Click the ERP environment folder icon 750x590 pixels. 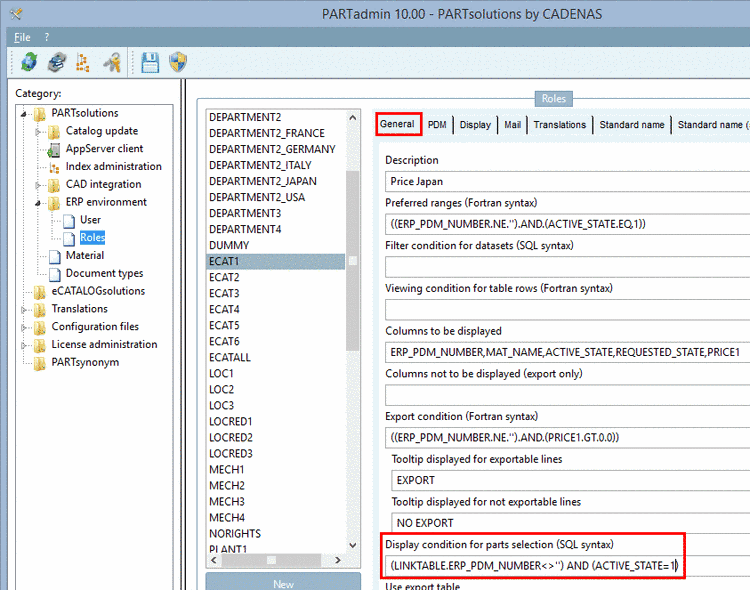(x=54, y=202)
